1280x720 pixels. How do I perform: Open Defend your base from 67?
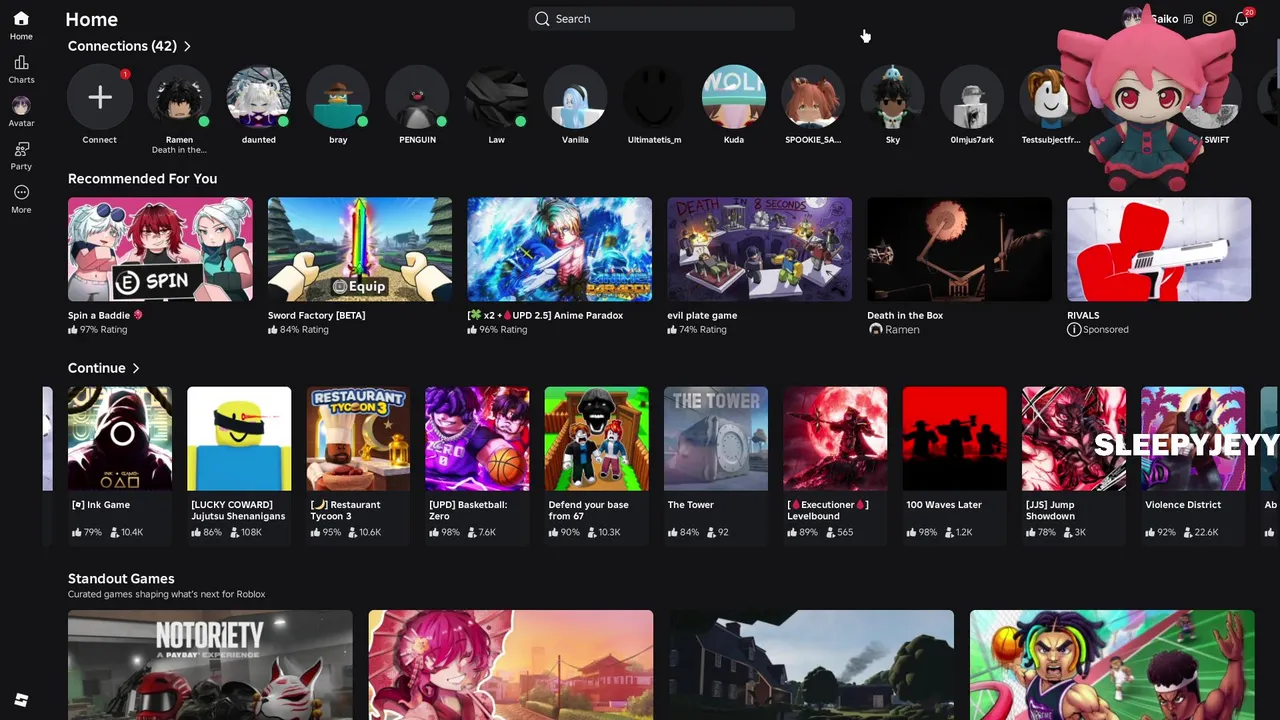[597, 439]
